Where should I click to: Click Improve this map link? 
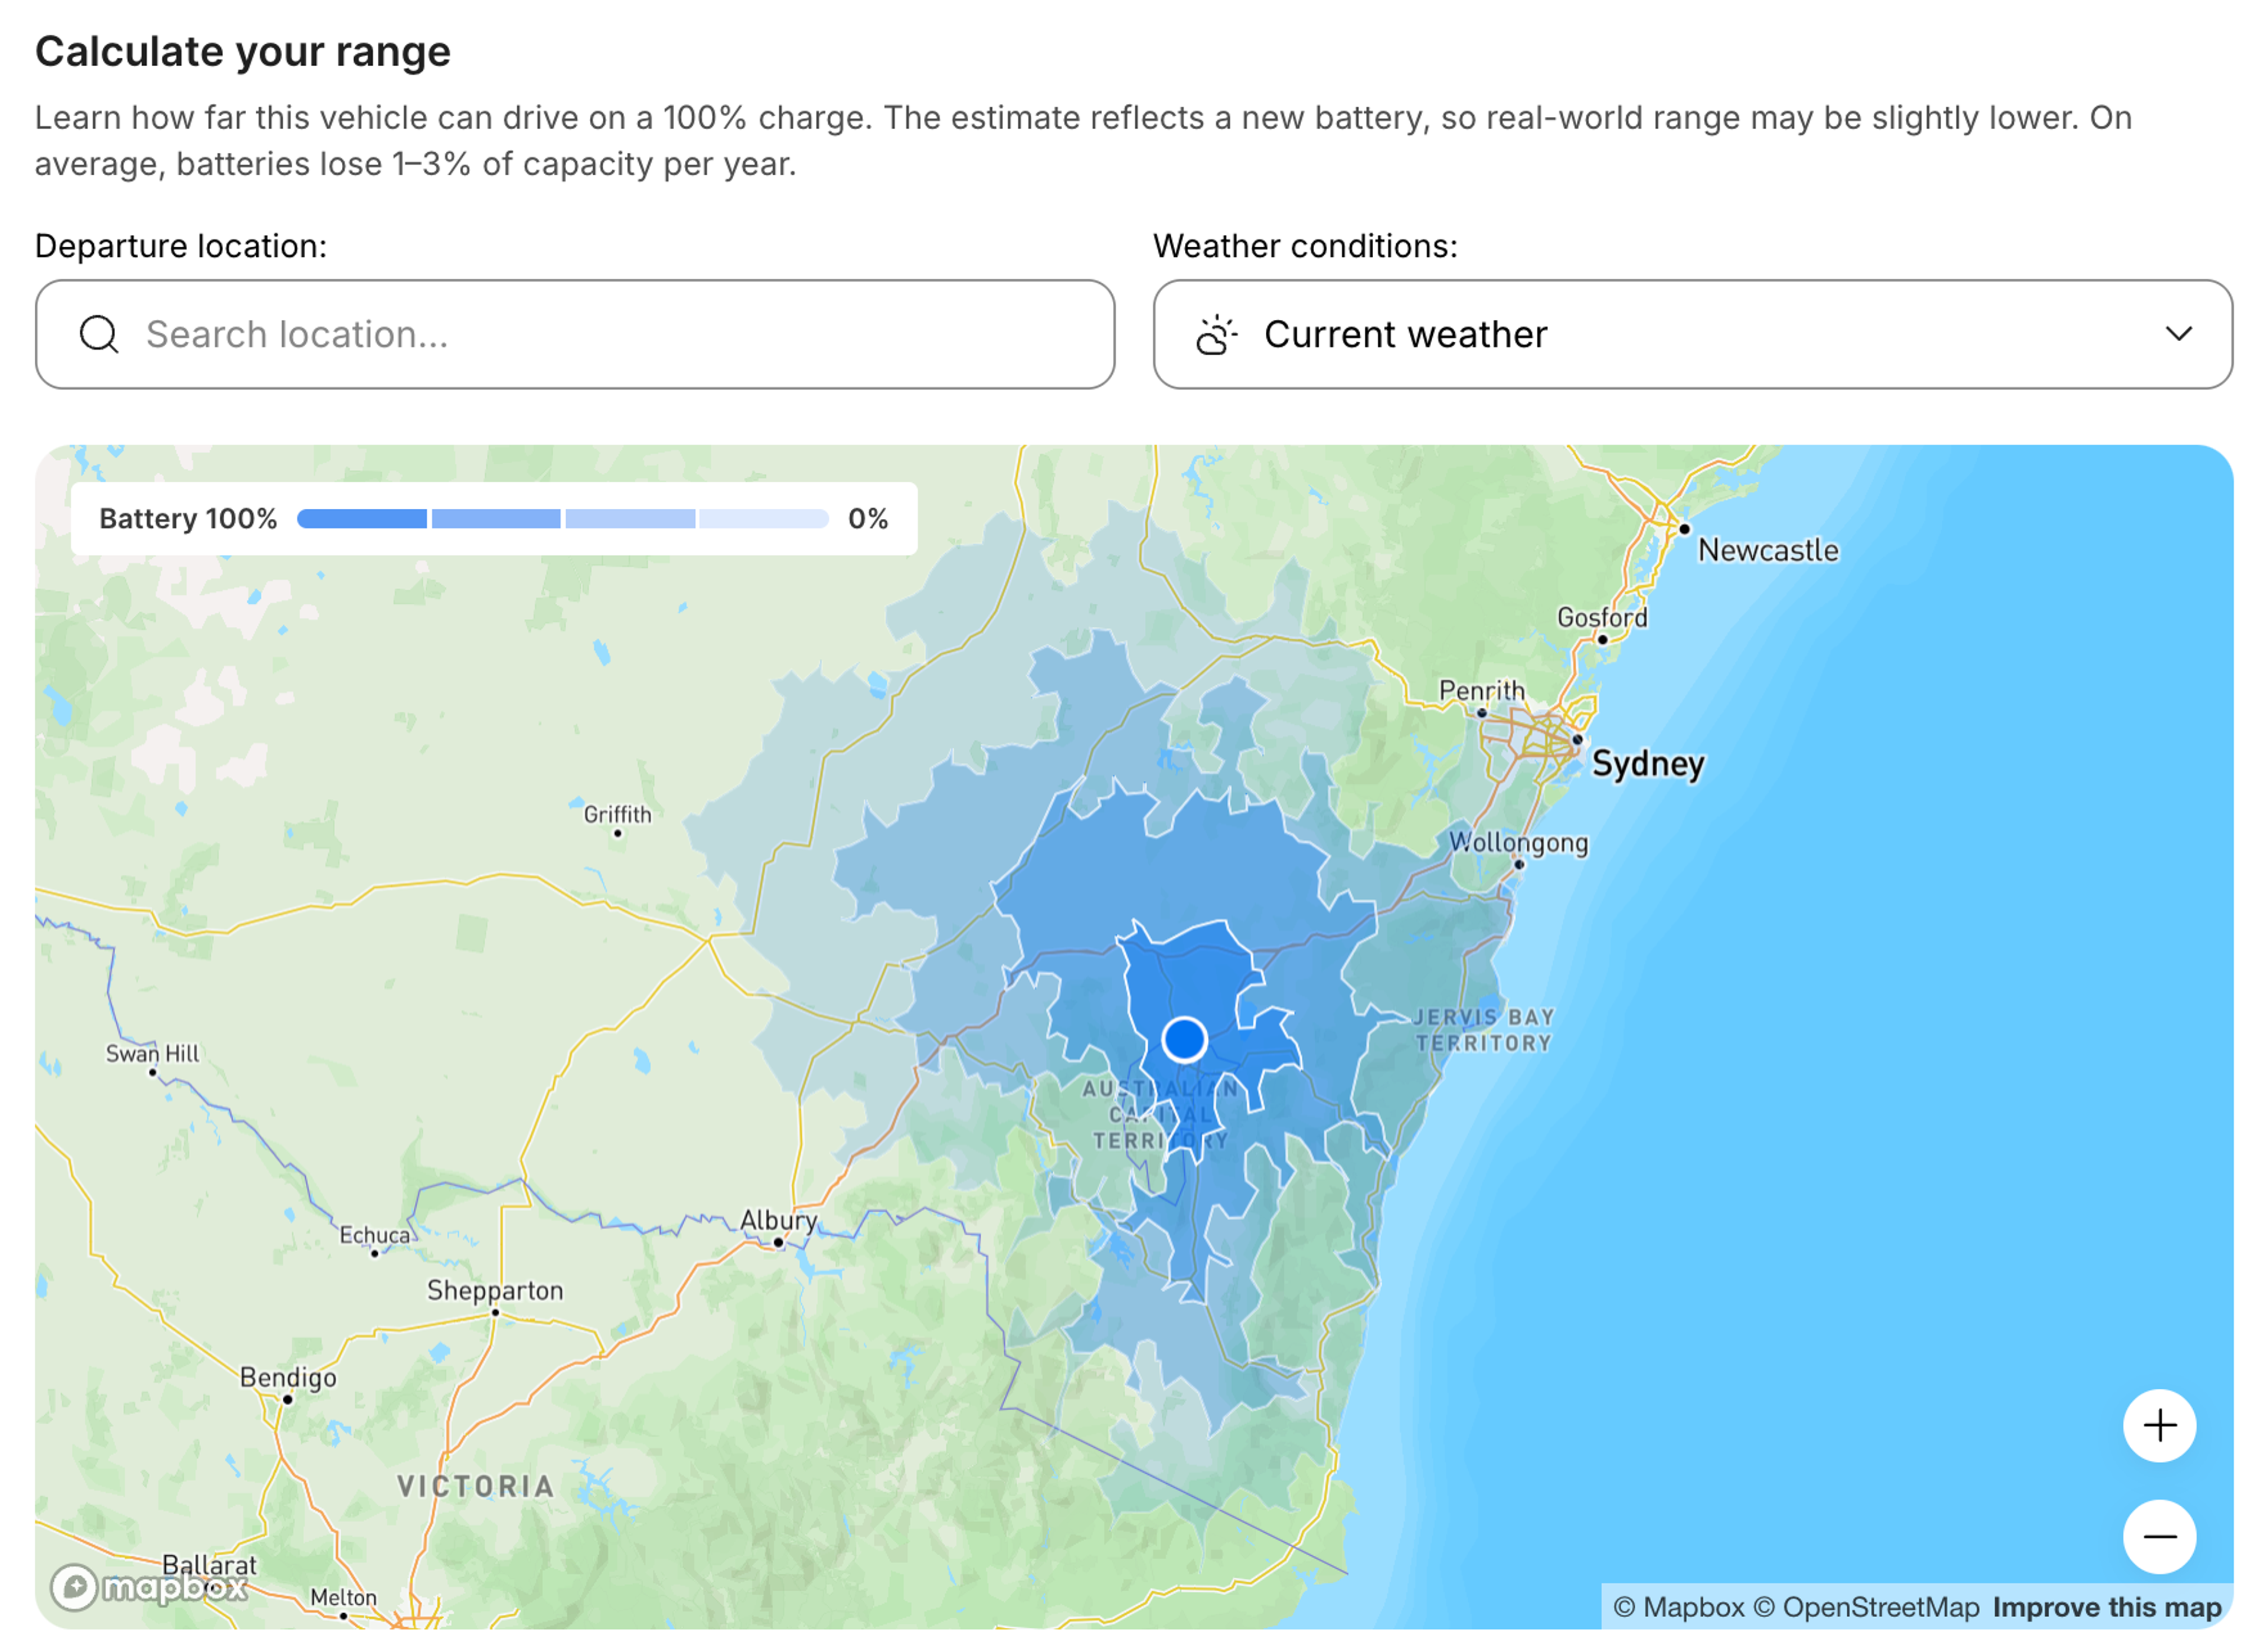(2106, 1608)
